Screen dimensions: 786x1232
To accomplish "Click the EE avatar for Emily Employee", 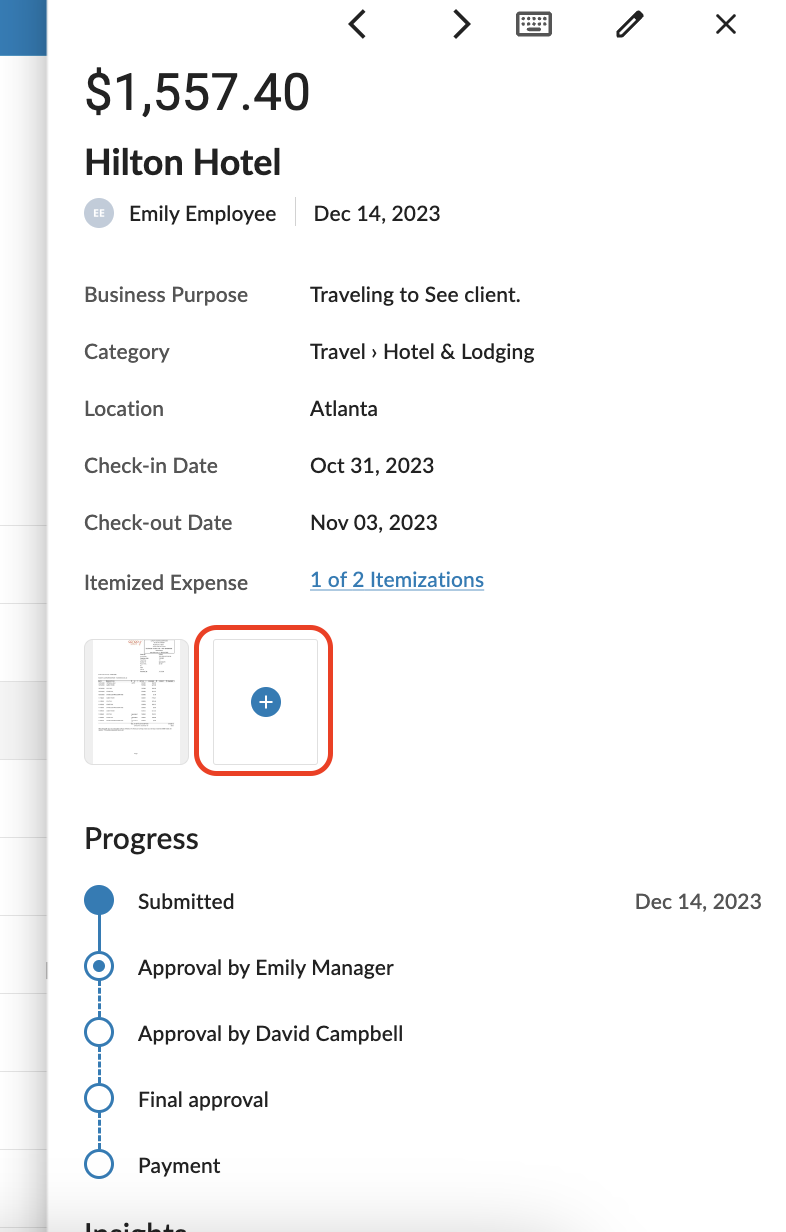I will 98,213.
